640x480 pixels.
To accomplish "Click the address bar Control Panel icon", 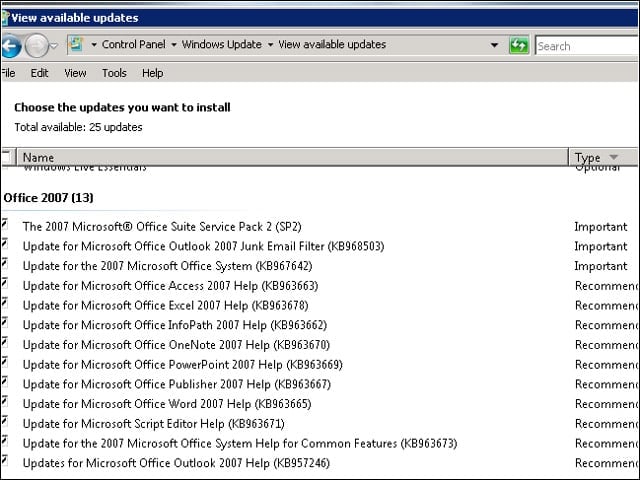I will [x=76, y=44].
